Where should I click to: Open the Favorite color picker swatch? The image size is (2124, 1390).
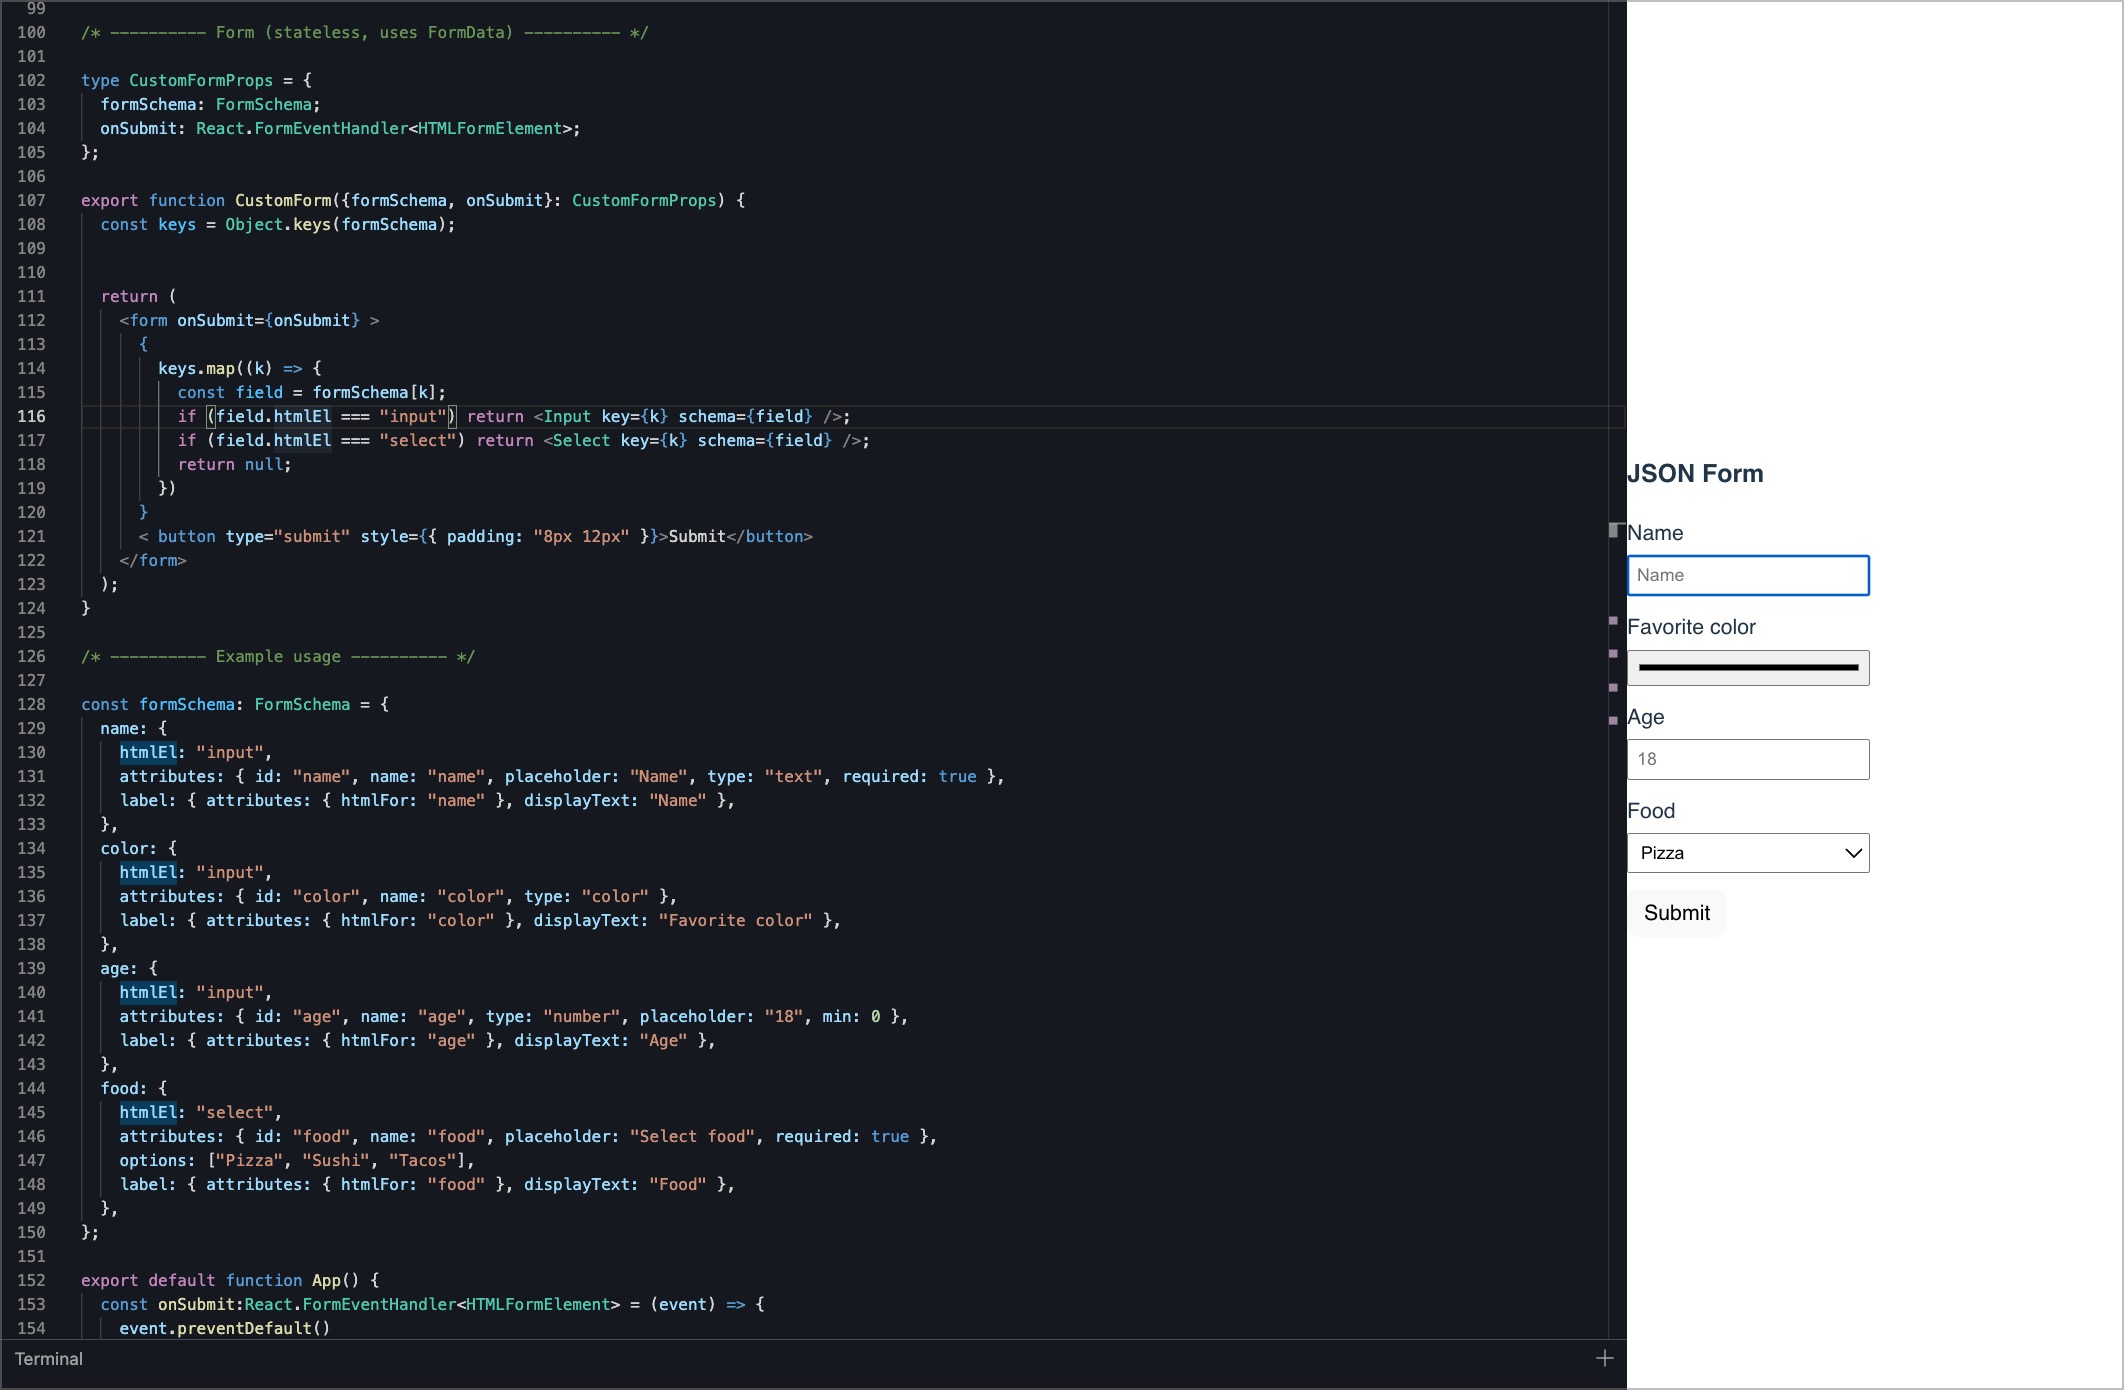(x=1747, y=667)
